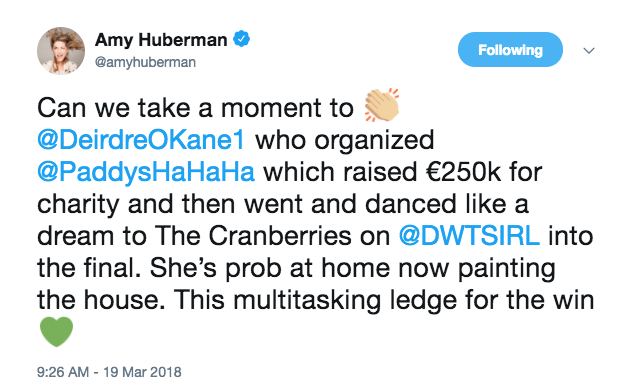Click the green heart emoji

[56, 331]
